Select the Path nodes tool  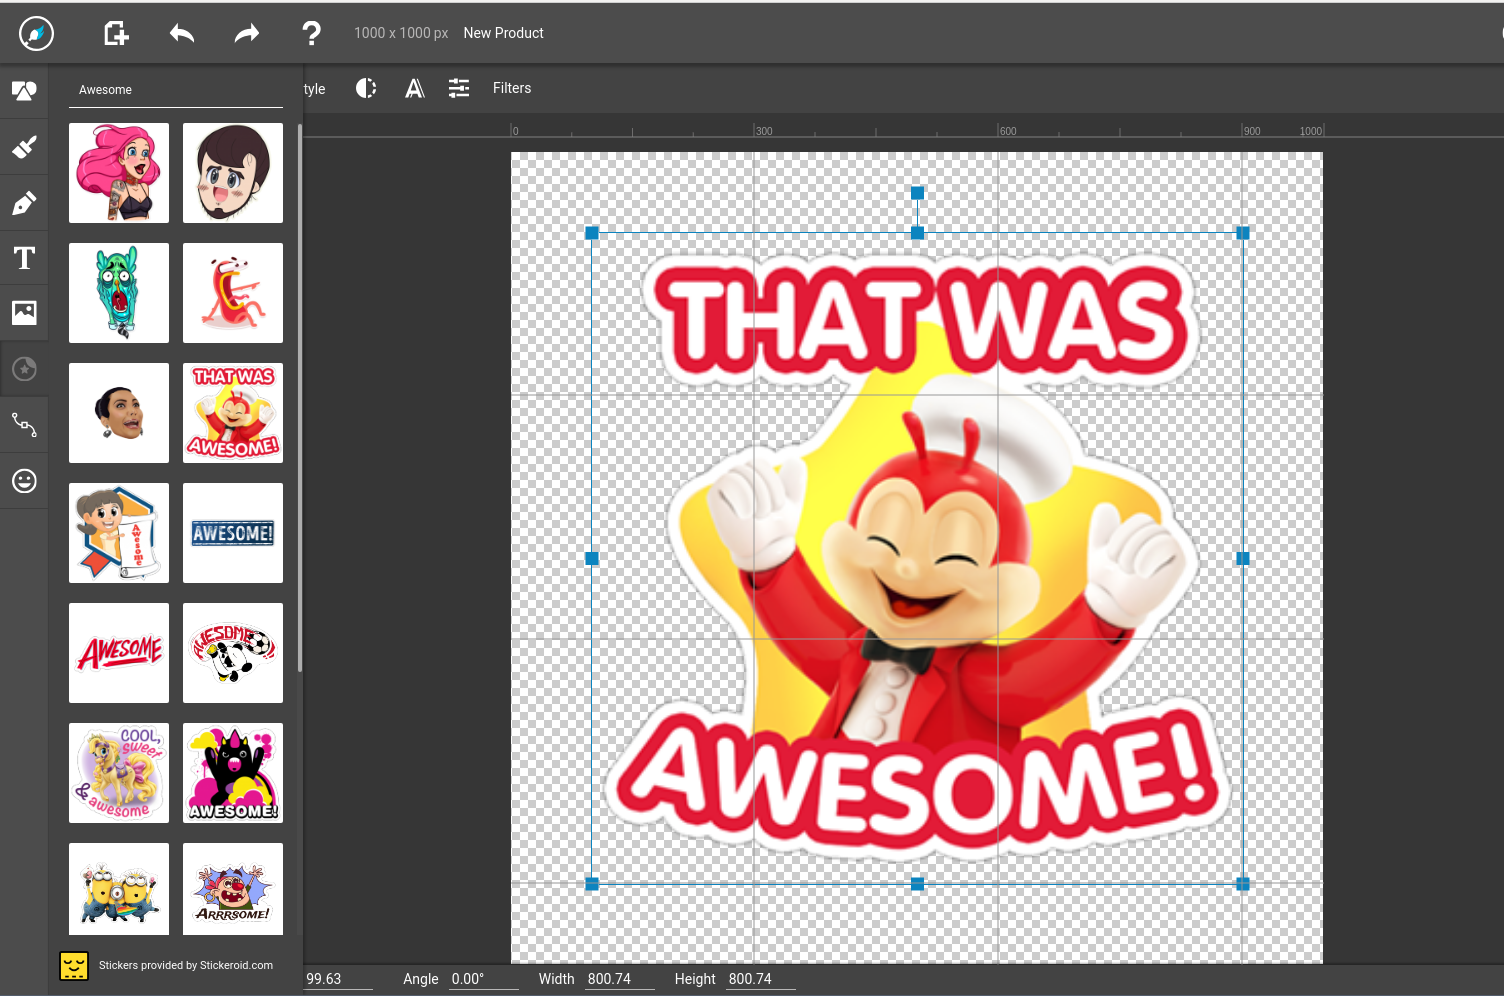(x=24, y=425)
